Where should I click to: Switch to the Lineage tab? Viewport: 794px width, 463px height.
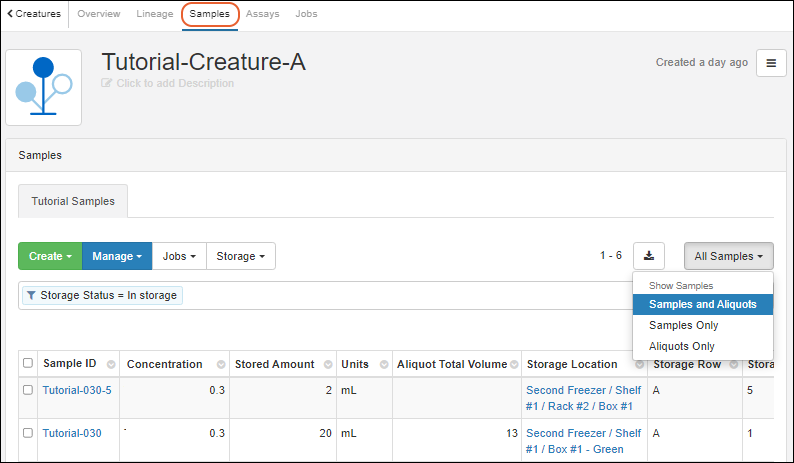(x=154, y=14)
